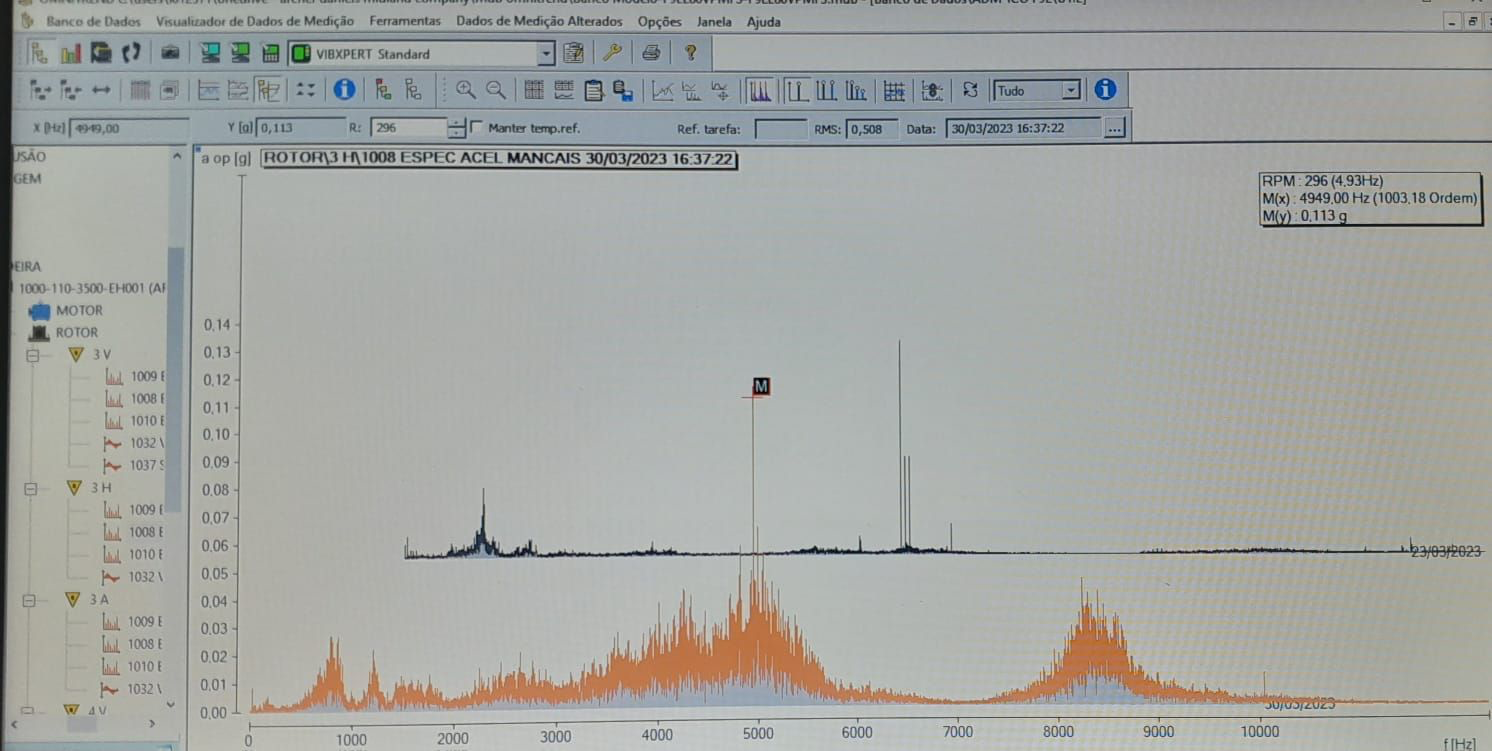The width and height of the screenshot is (1492, 751).
Task: Click the grid overlay icon
Action: point(895,90)
